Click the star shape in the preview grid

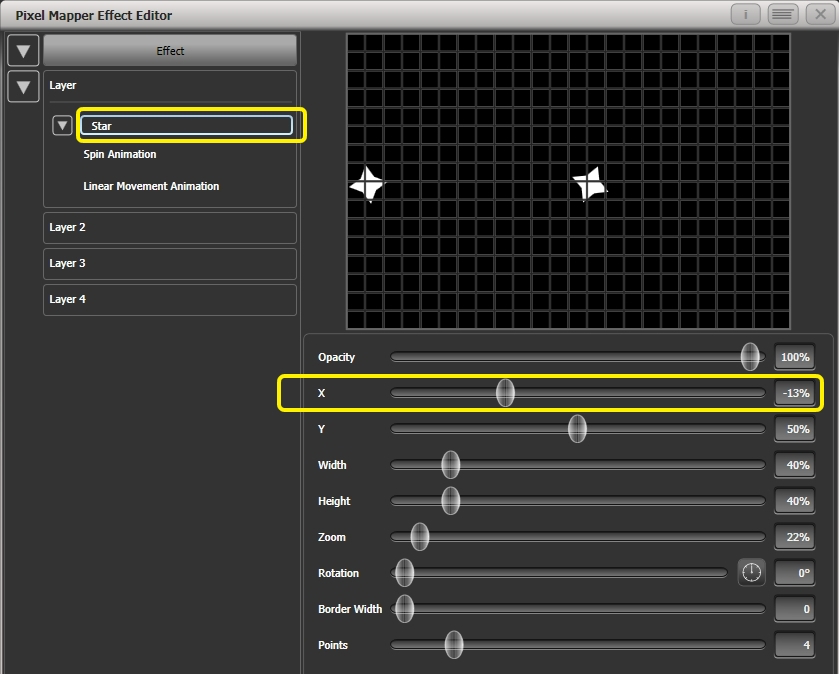coord(367,184)
